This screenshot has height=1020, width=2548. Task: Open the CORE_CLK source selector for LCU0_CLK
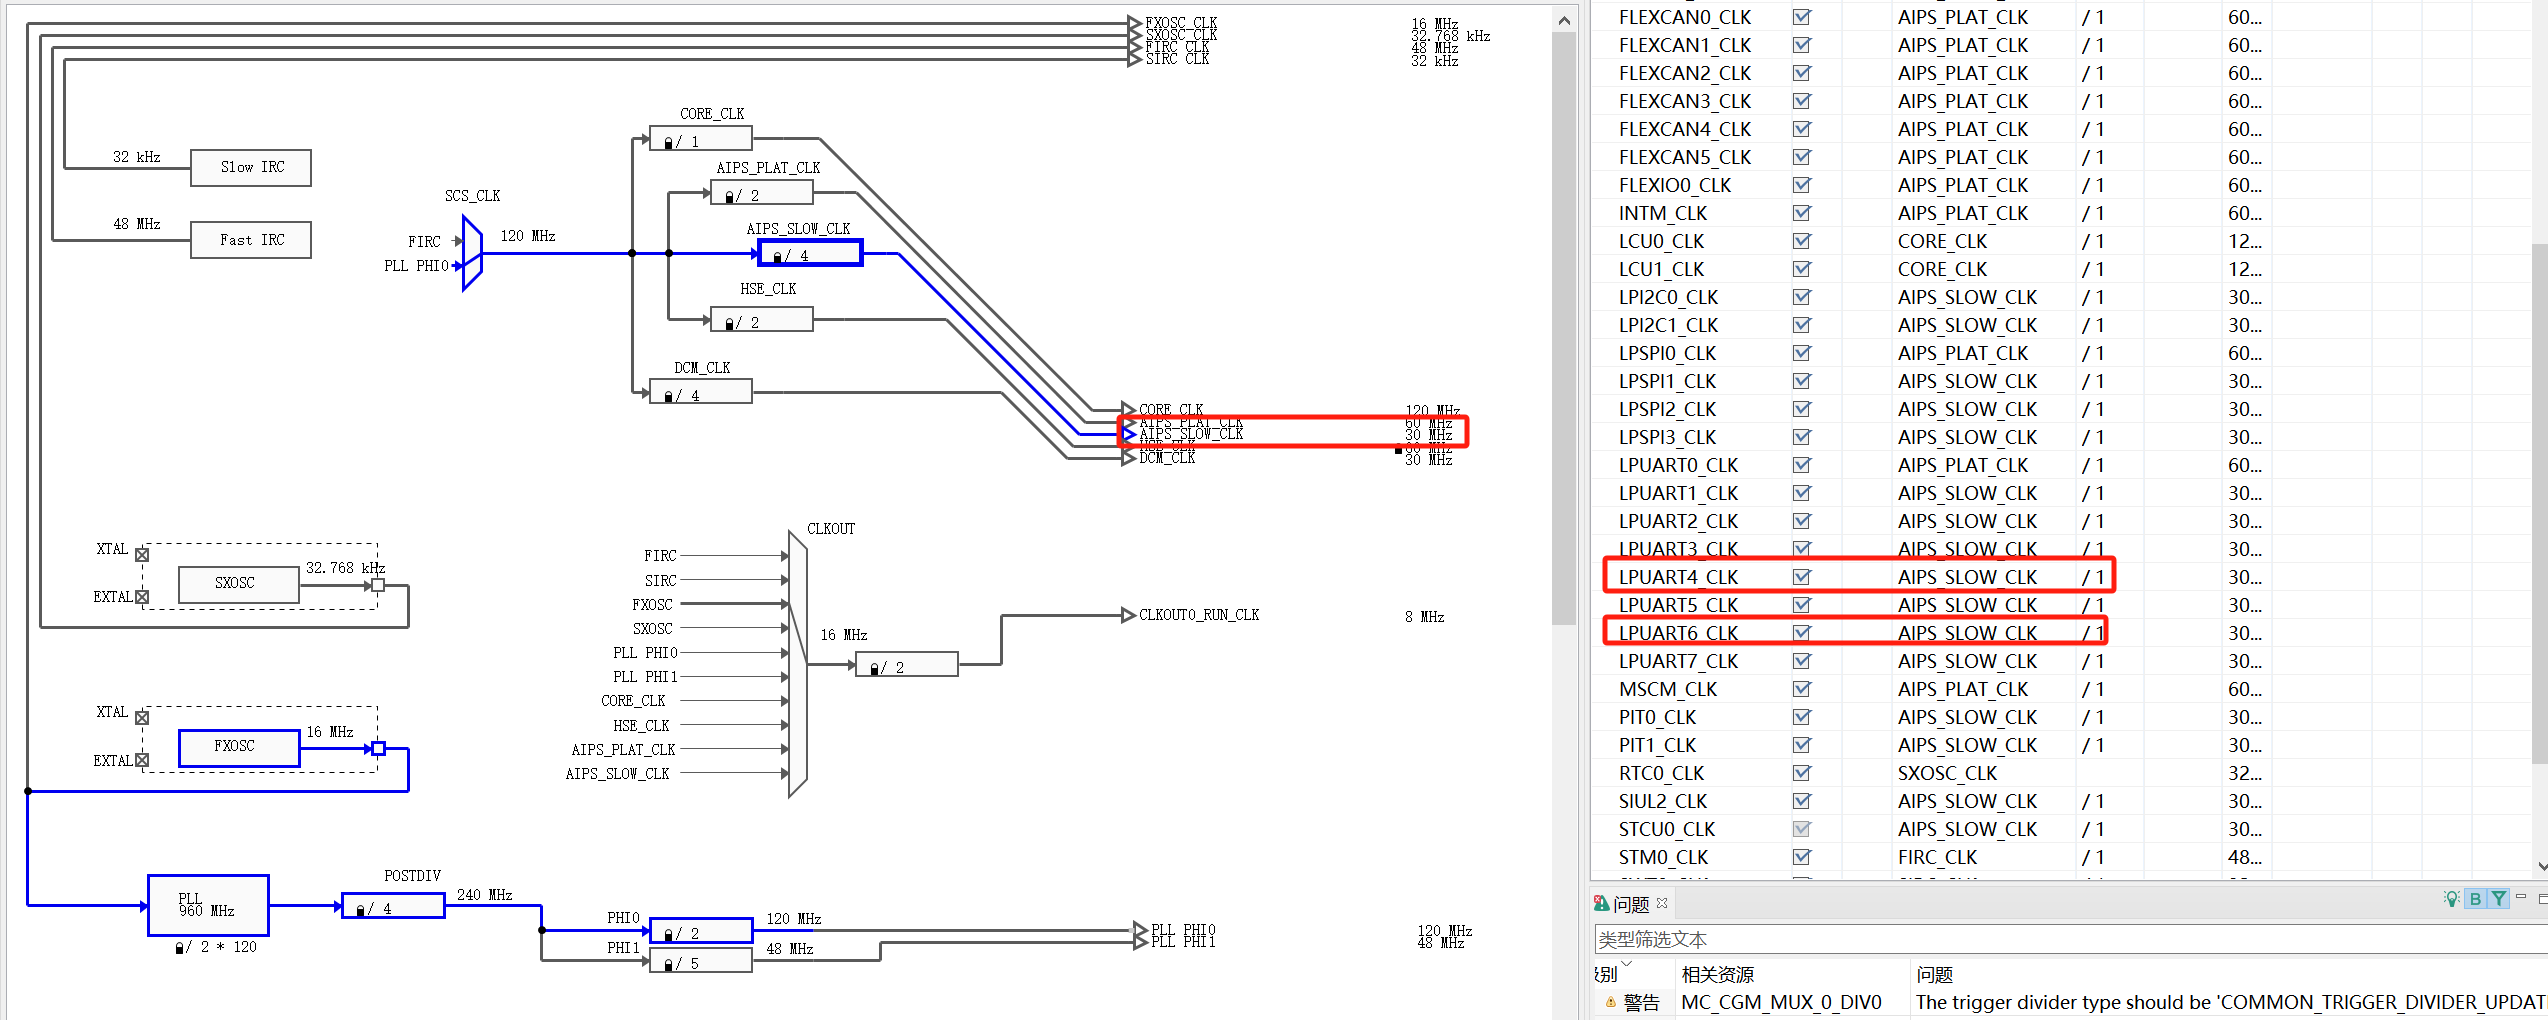coord(1941,241)
